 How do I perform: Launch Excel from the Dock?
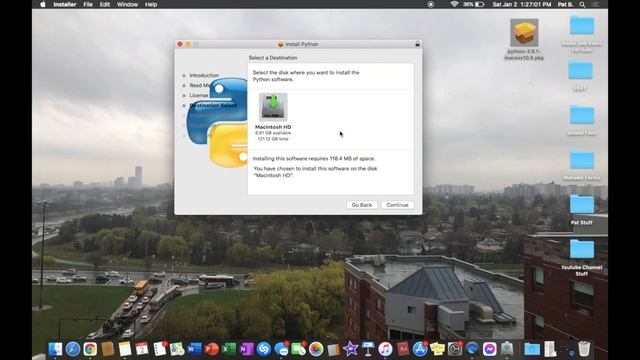(x=229, y=349)
